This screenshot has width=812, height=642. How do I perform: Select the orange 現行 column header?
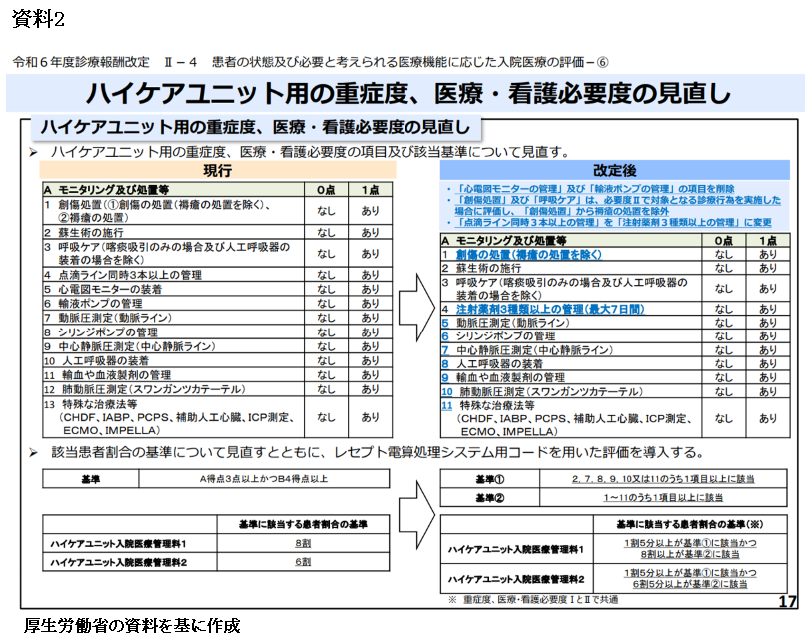pyautogui.click(x=218, y=171)
